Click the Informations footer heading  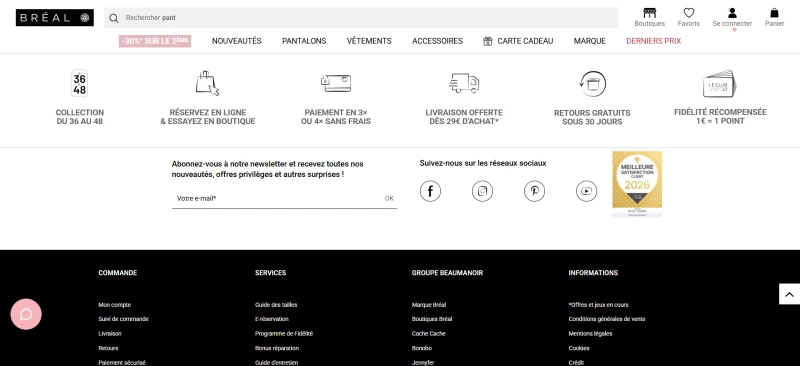(593, 273)
